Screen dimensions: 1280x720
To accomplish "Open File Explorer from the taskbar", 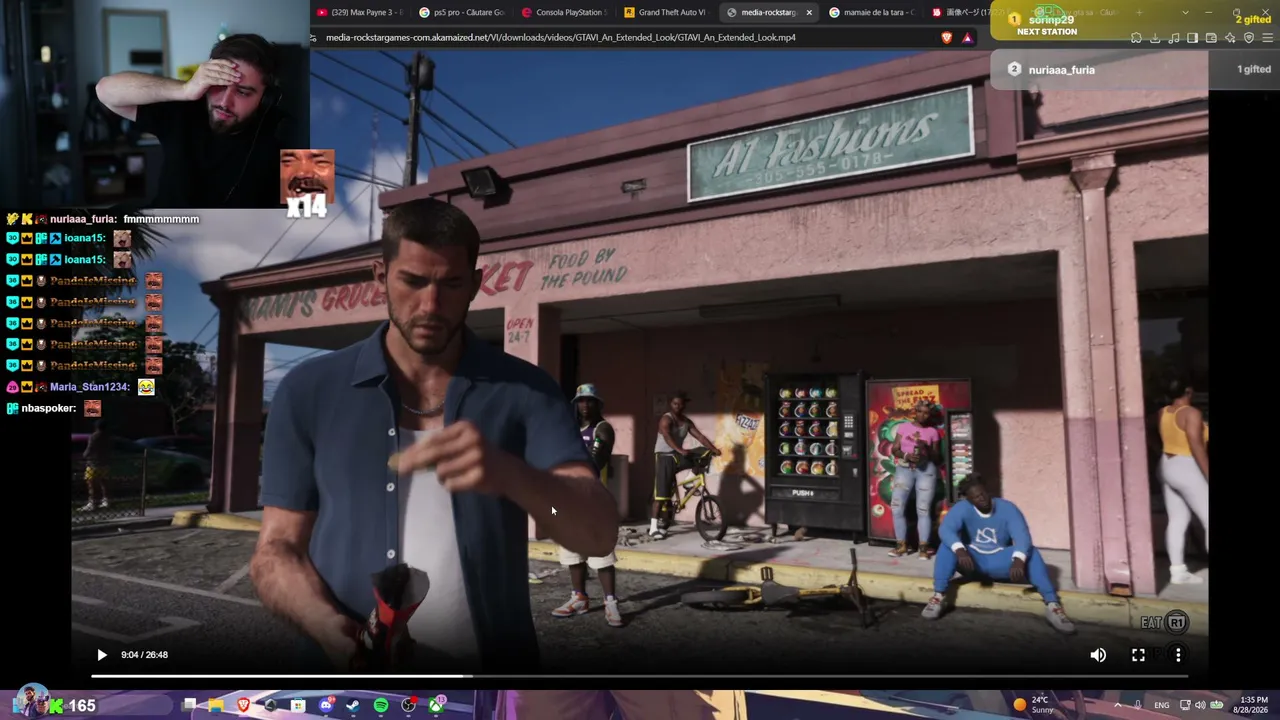I will coord(216,705).
